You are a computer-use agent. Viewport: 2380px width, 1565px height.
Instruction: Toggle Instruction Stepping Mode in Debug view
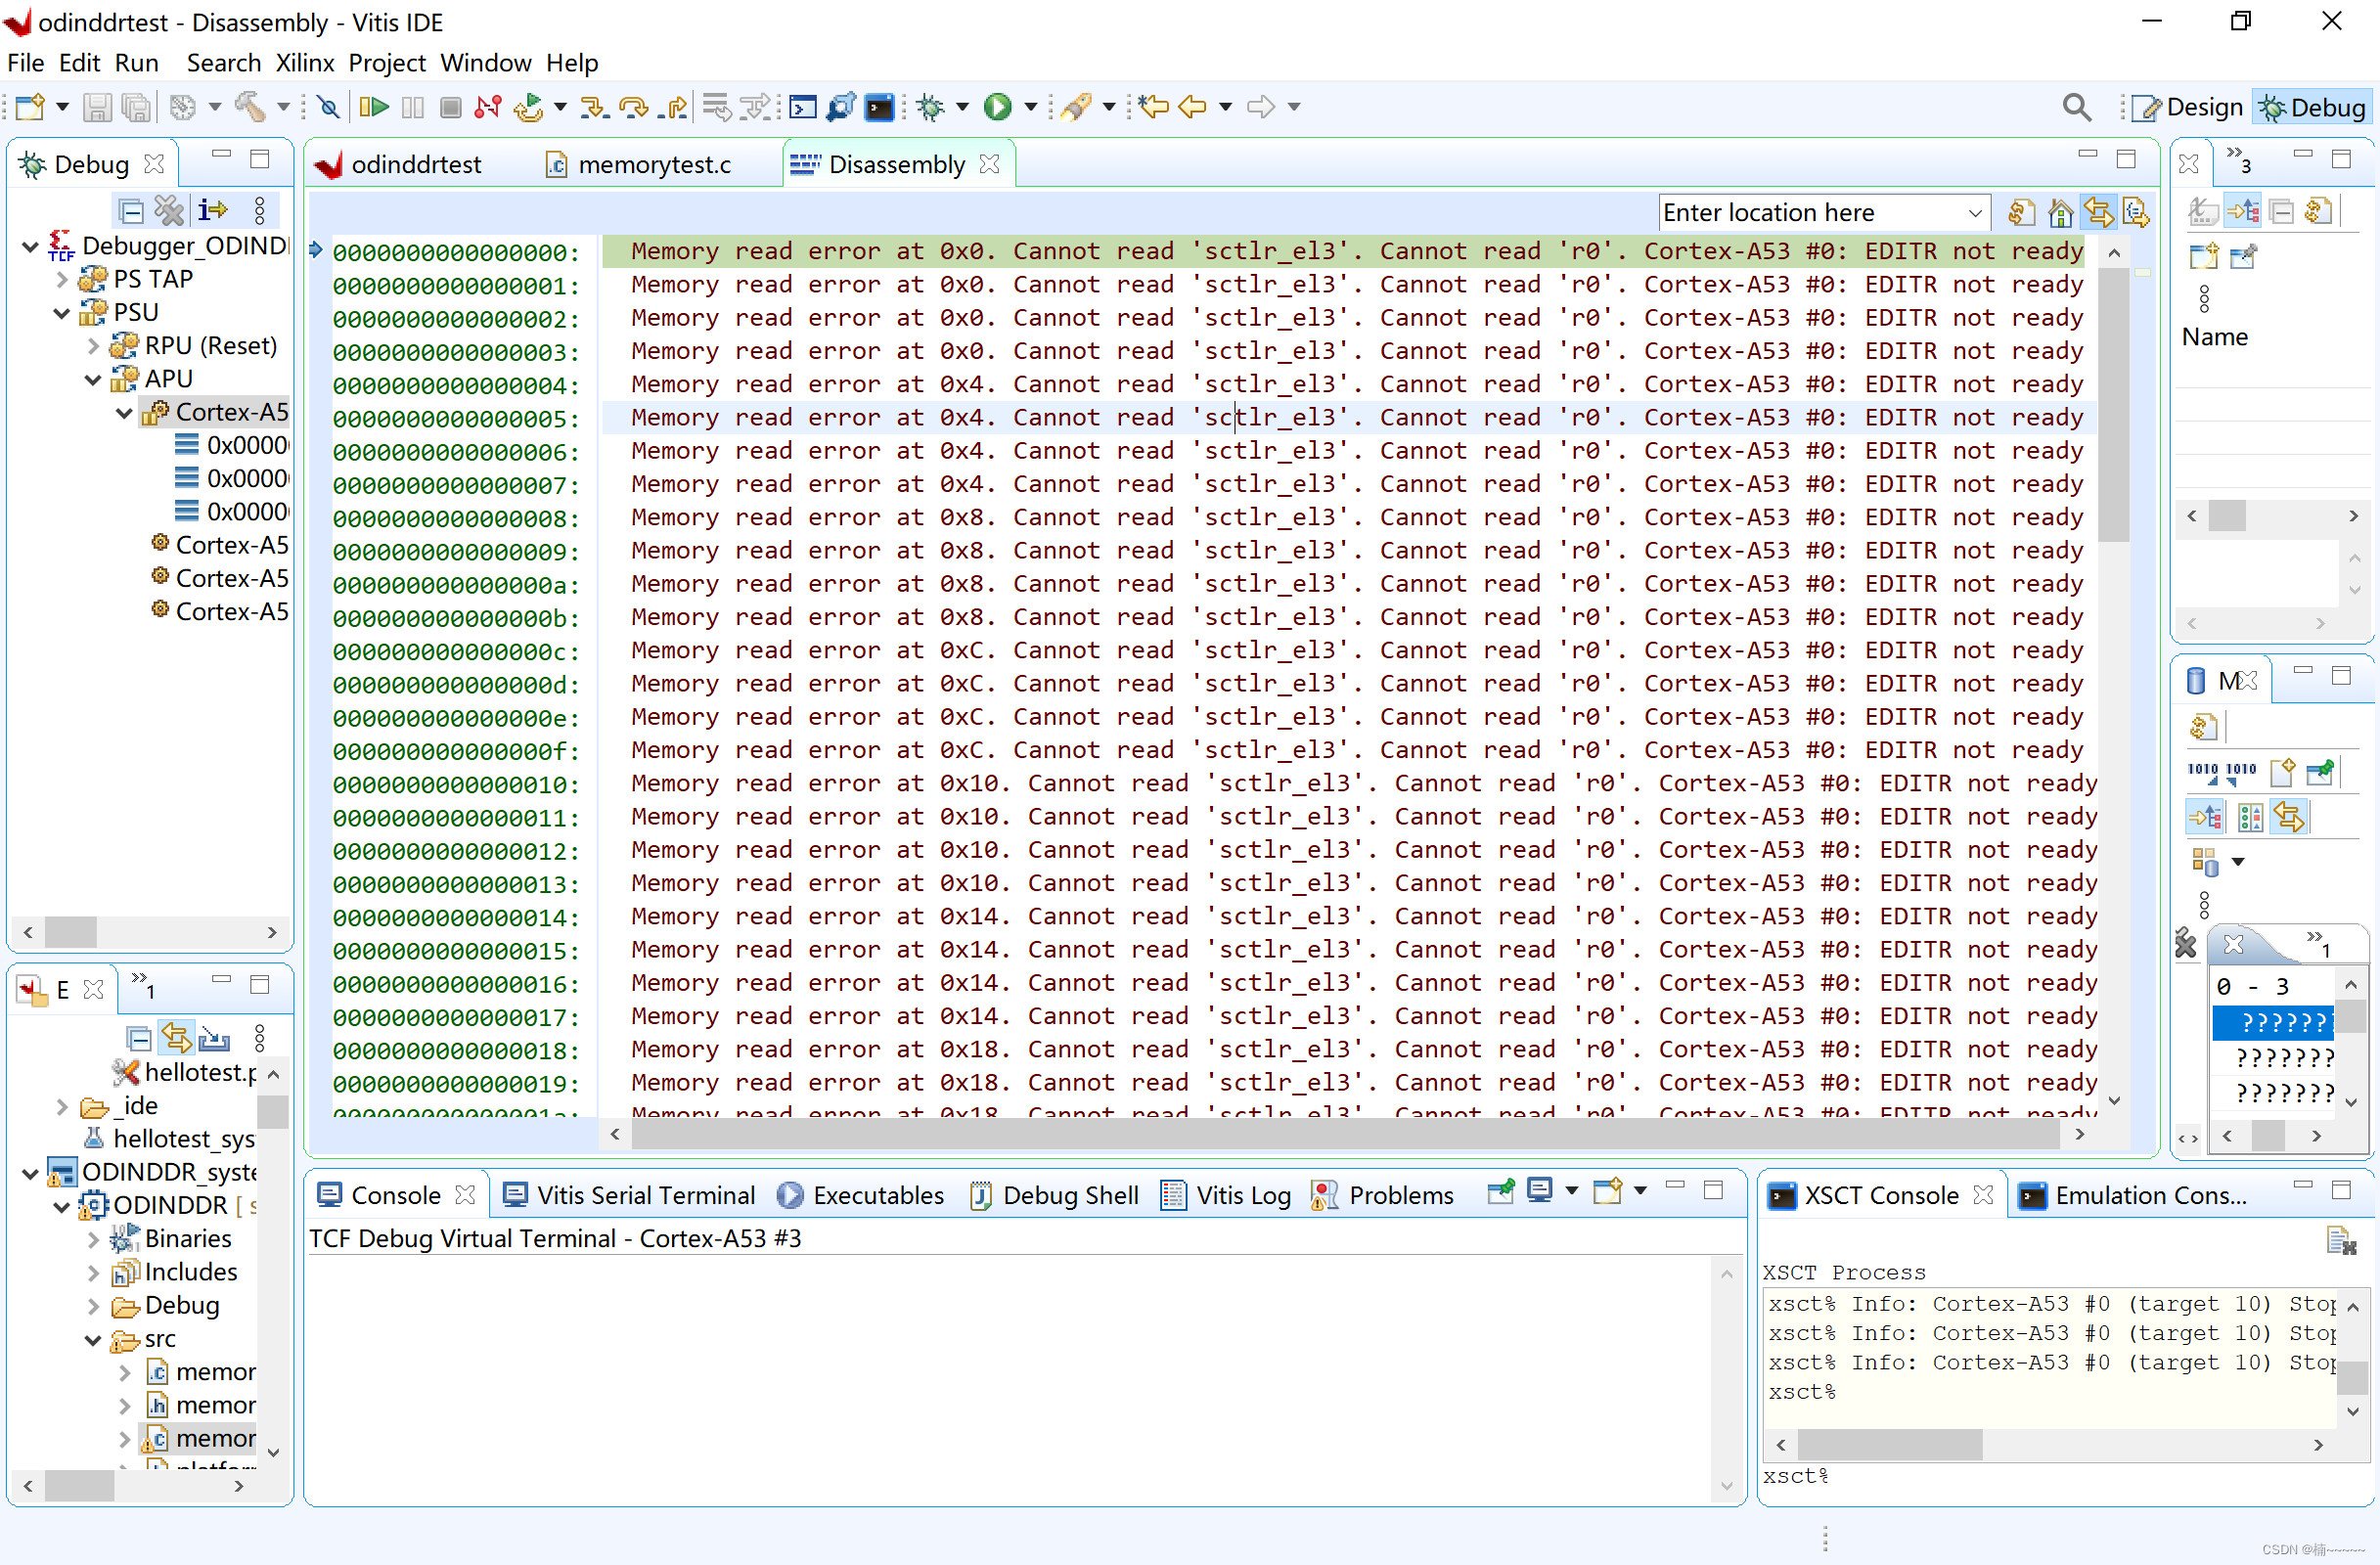coord(212,210)
